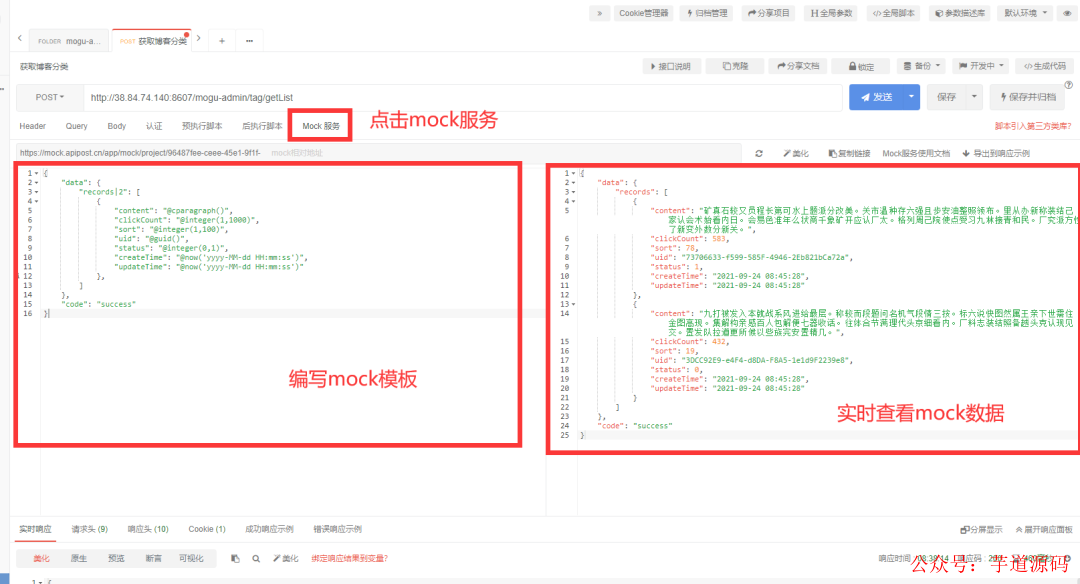Select the 实时响应 response tab
This screenshot has width=1080, height=584.
tap(35, 529)
